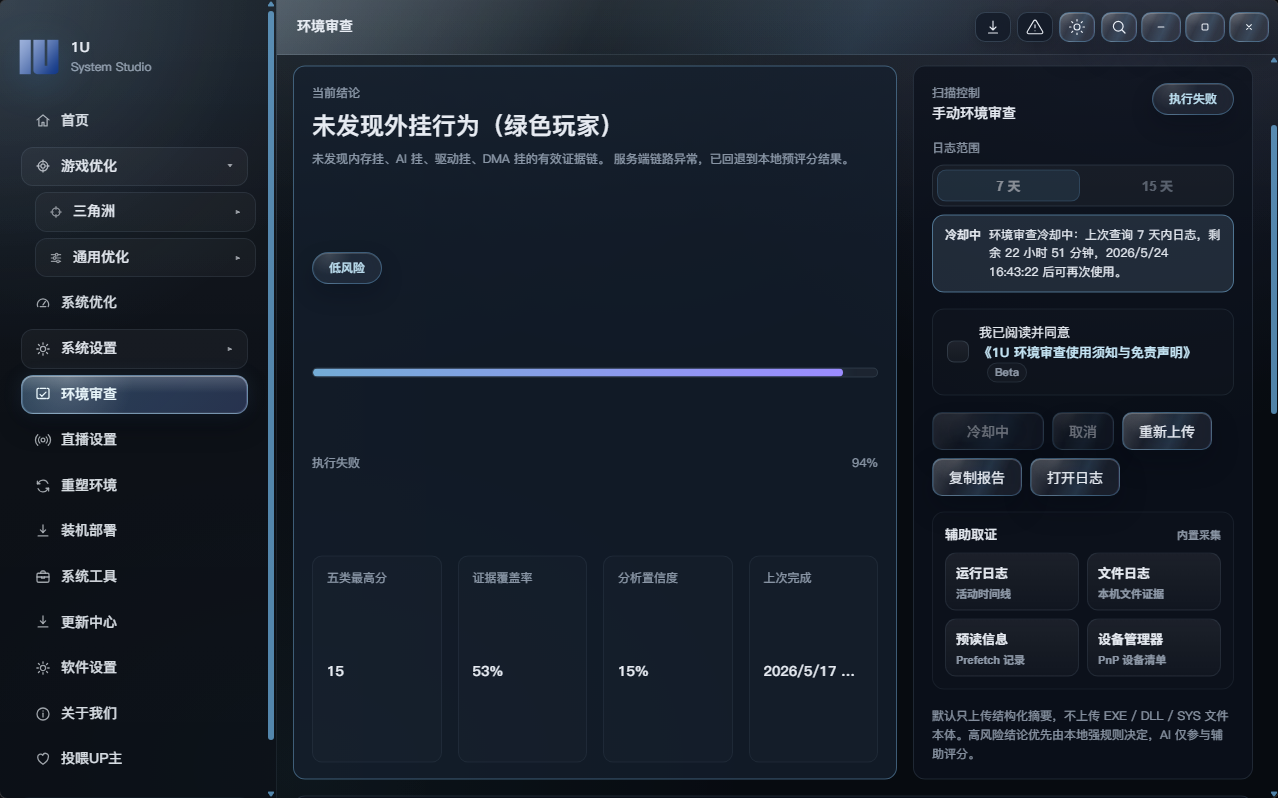The image size is (1278, 798).
Task: Open search with magnifier icon
Action: tap(1118, 27)
